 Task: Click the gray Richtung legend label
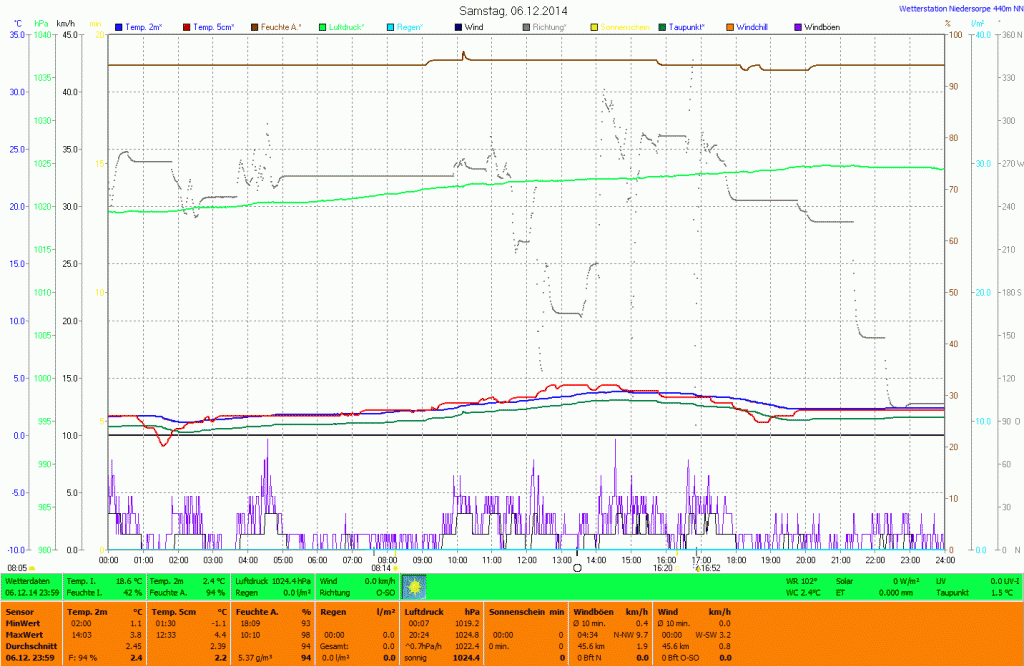coord(552,26)
